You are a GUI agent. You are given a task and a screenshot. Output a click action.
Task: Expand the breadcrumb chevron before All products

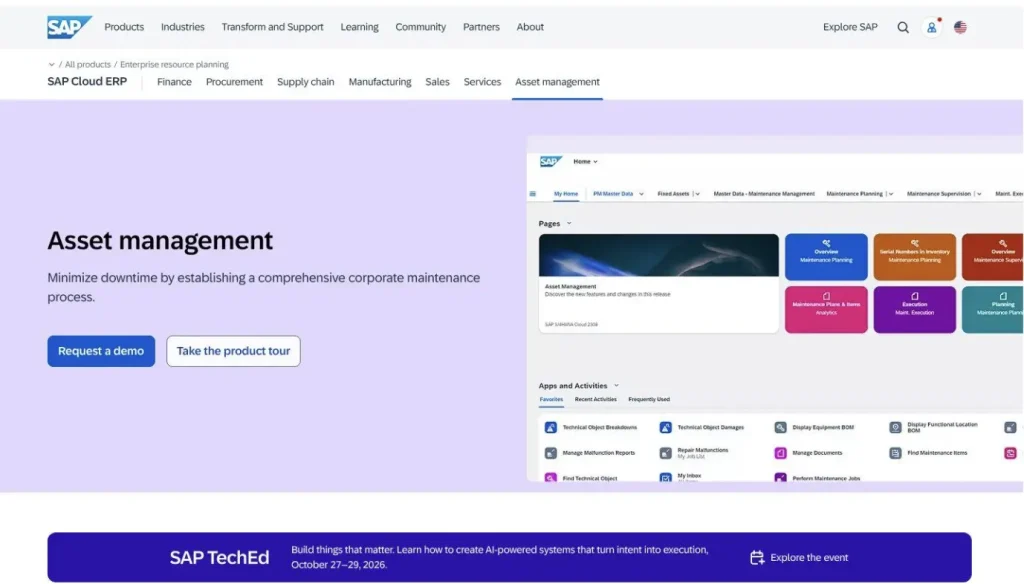[52, 65]
